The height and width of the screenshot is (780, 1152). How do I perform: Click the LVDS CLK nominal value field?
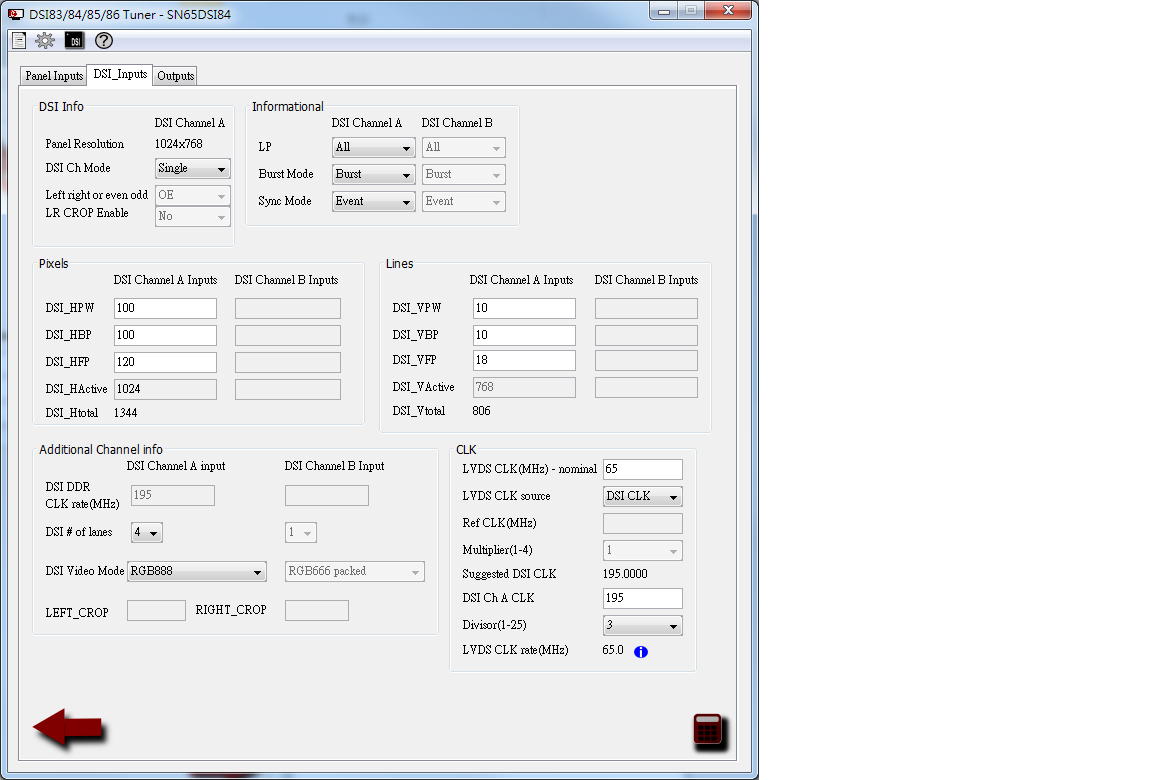point(642,468)
